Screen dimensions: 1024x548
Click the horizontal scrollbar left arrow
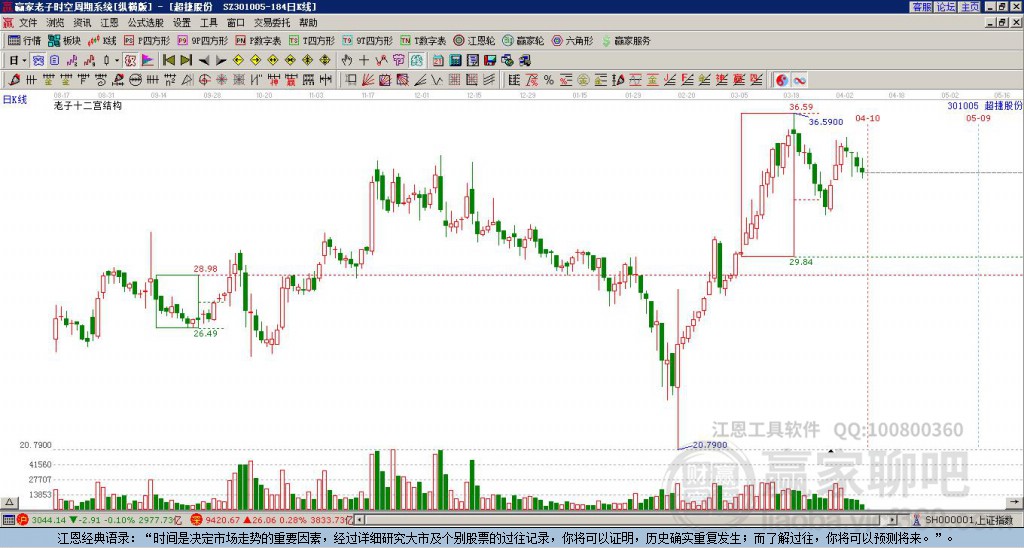tap(359, 520)
